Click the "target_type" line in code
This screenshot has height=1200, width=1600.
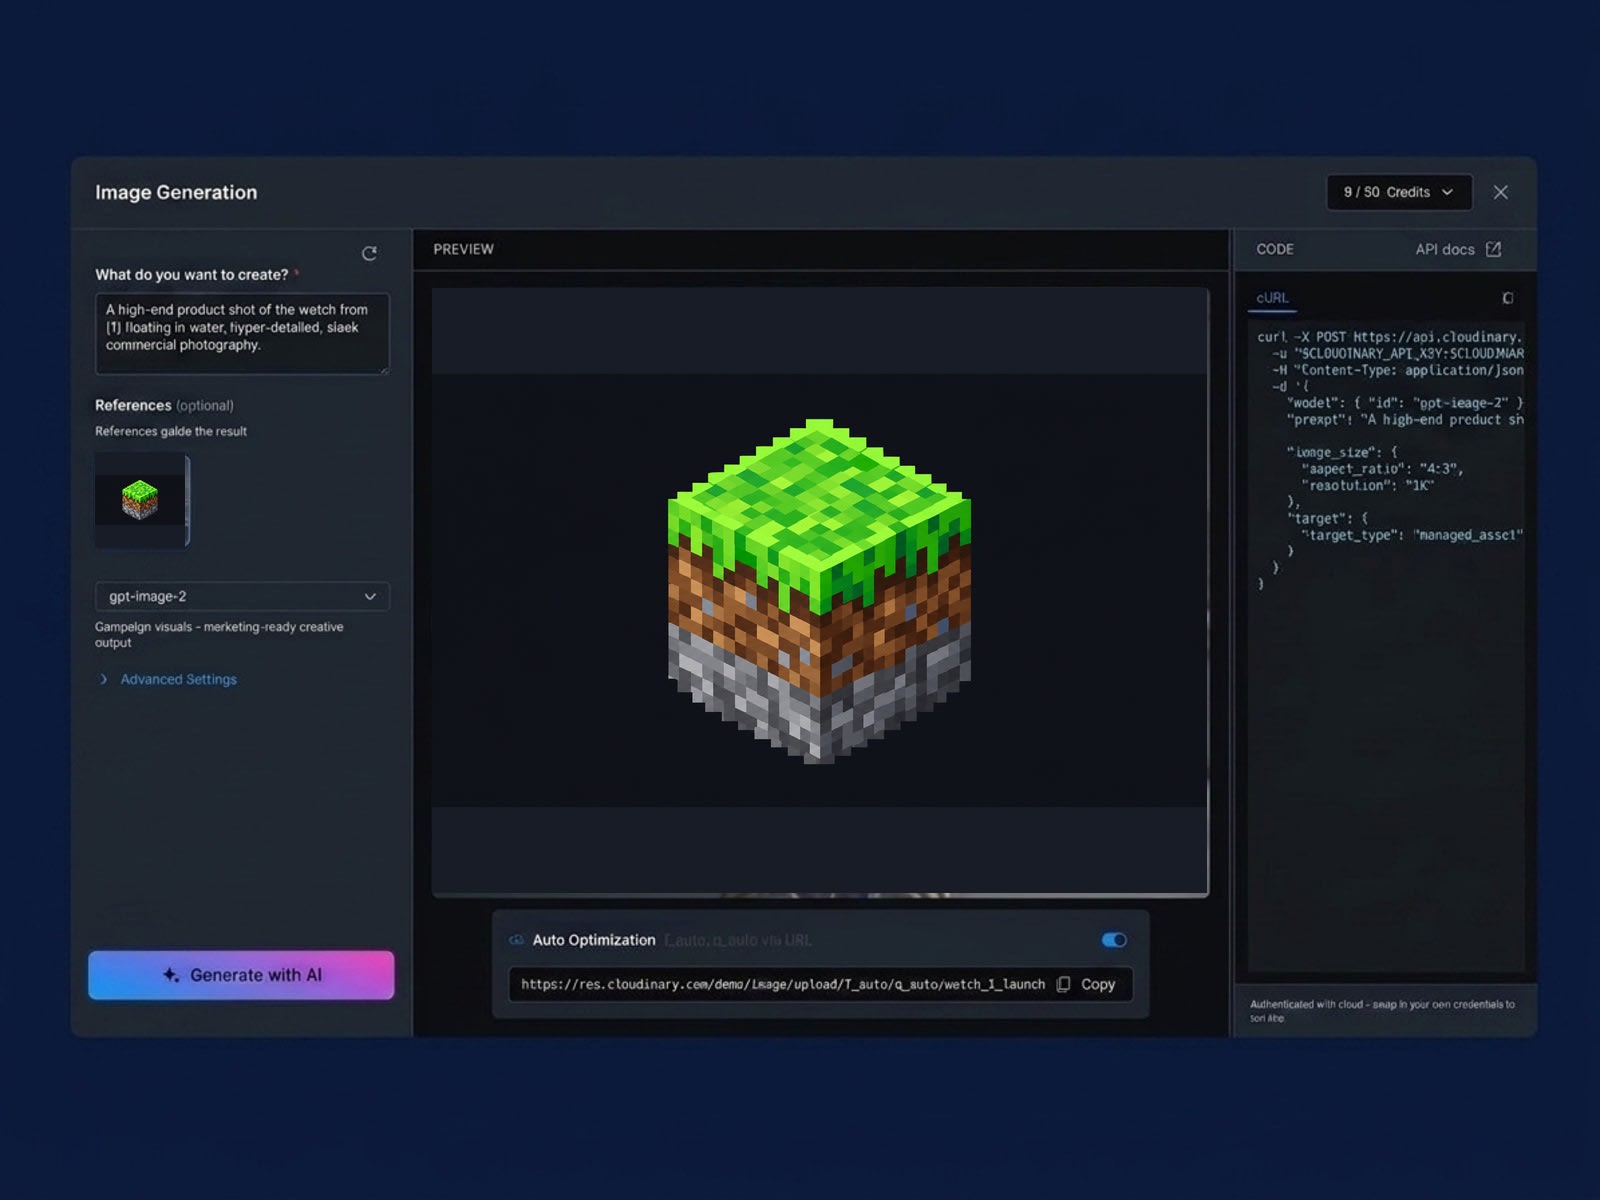pos(1411,535)
